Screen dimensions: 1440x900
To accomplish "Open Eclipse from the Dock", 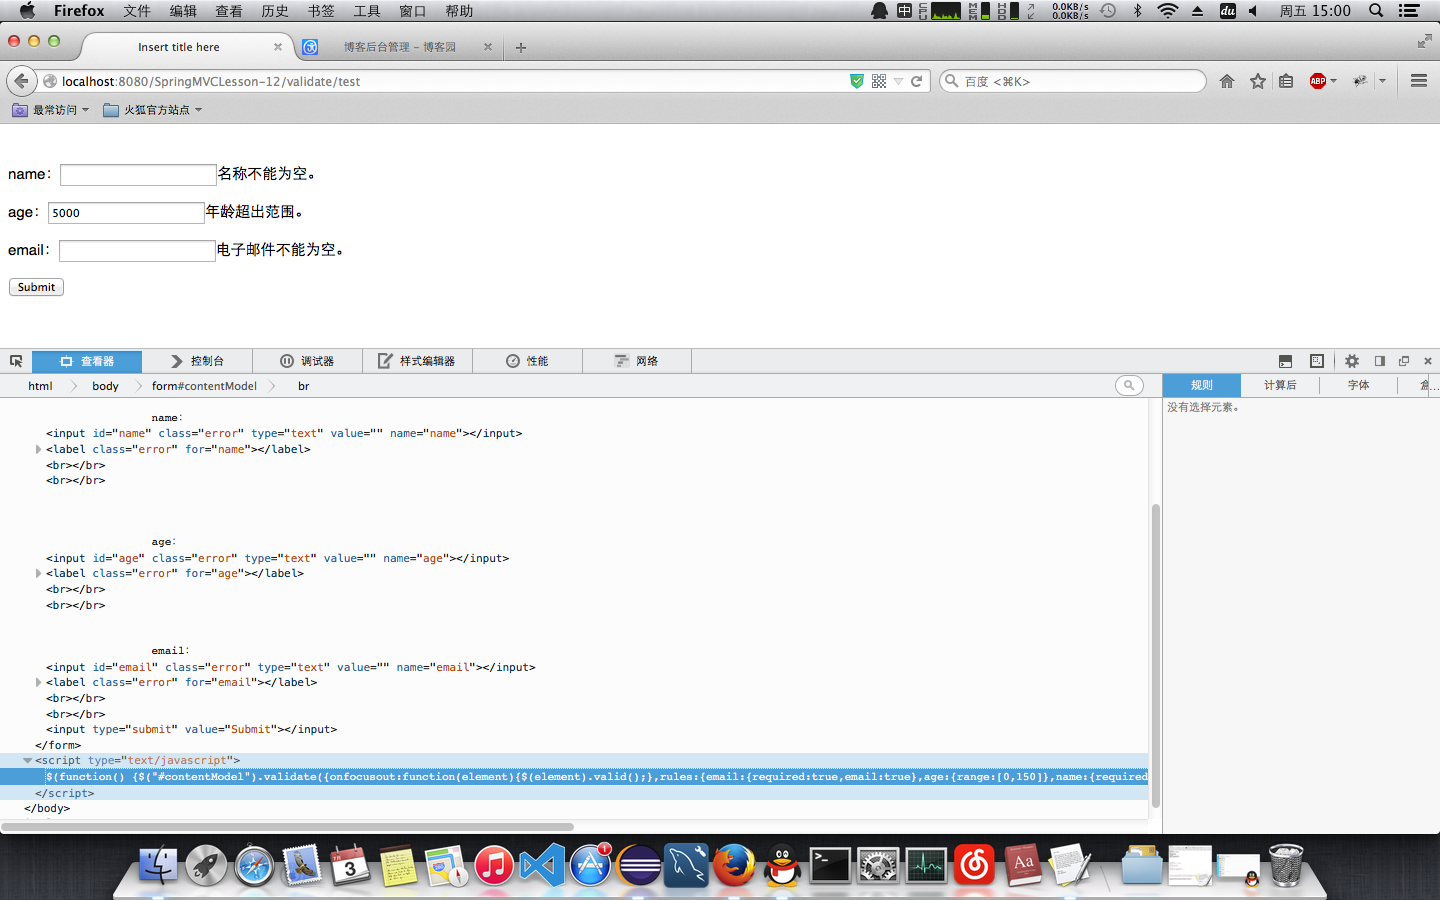I will (x=639, y=865).
